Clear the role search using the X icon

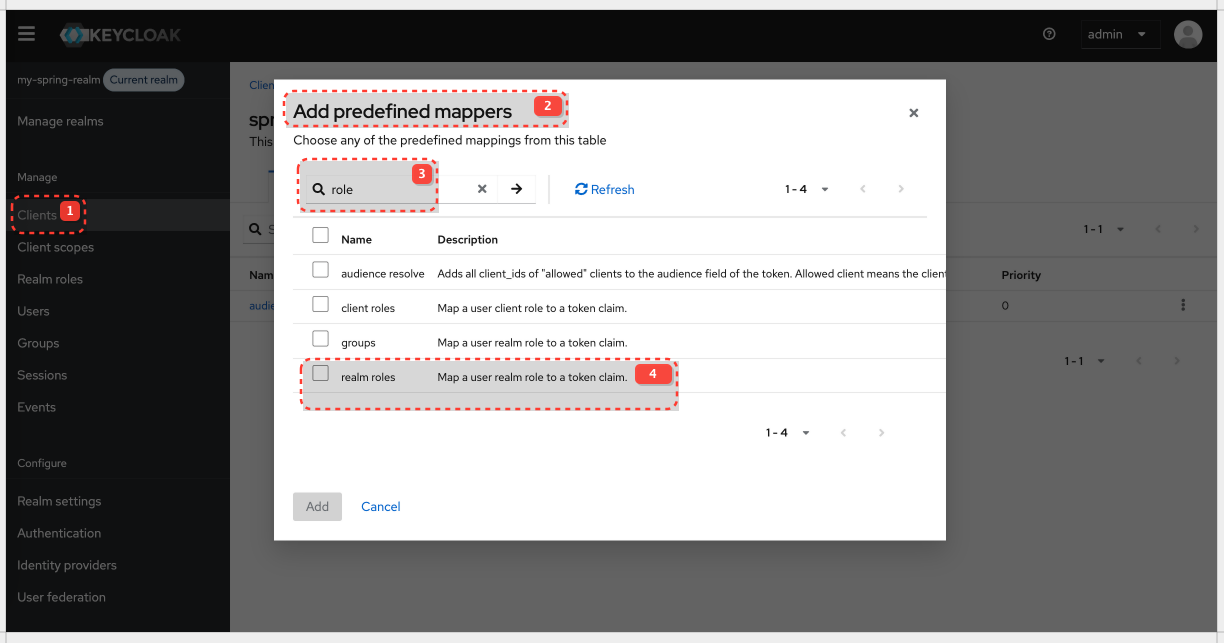point(482,188)
